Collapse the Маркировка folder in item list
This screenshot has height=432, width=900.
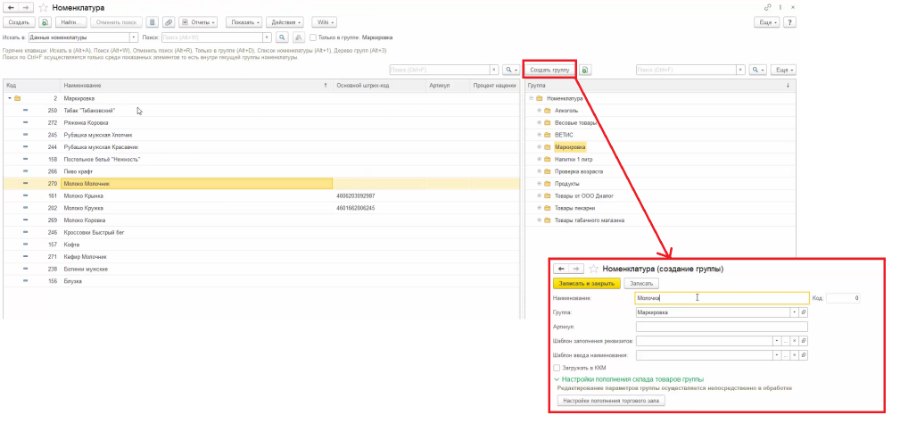pos(10,98)
